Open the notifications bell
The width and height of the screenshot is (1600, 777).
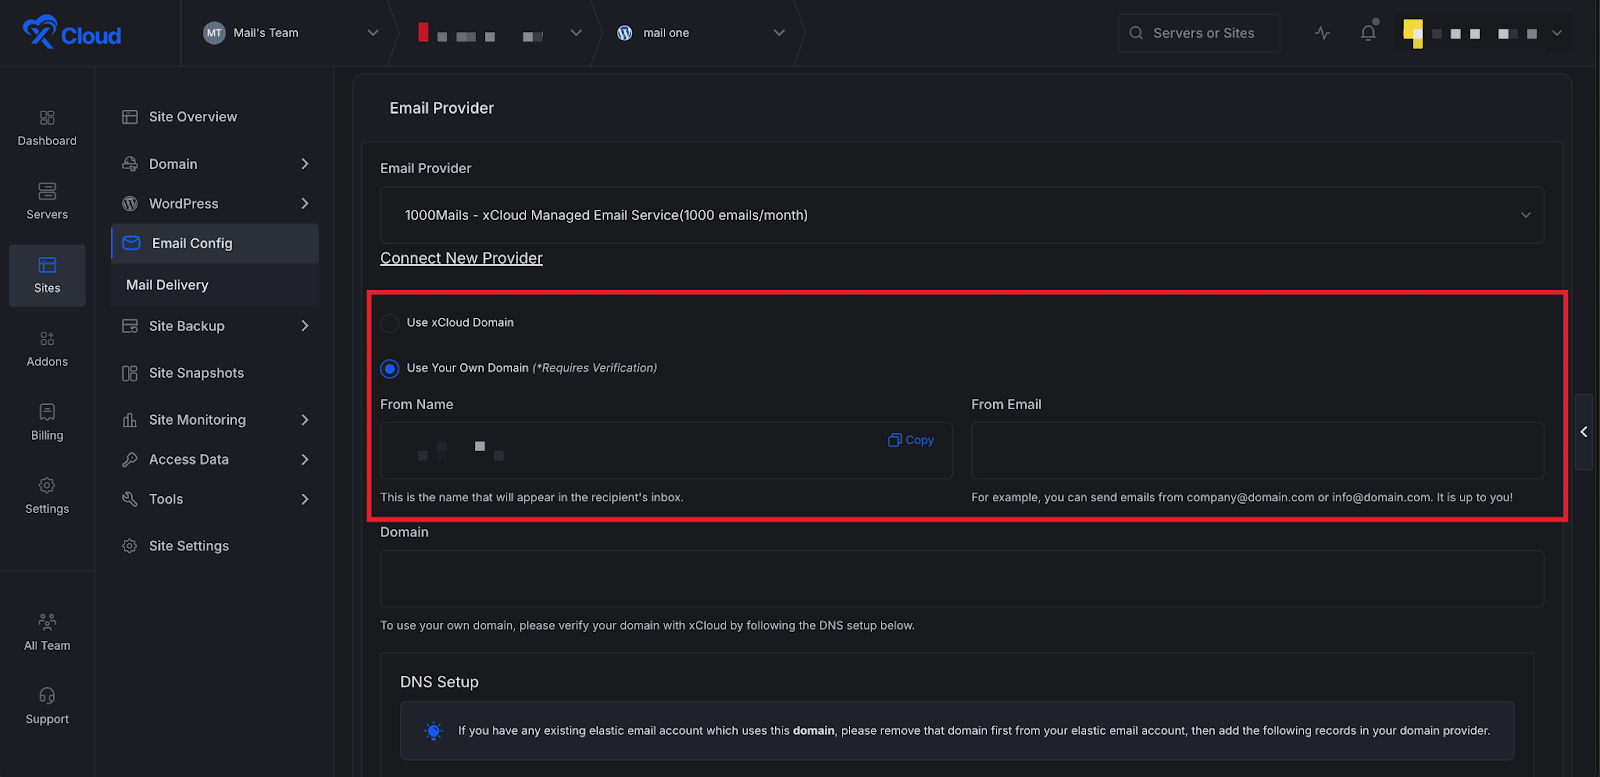[1368, 32]
